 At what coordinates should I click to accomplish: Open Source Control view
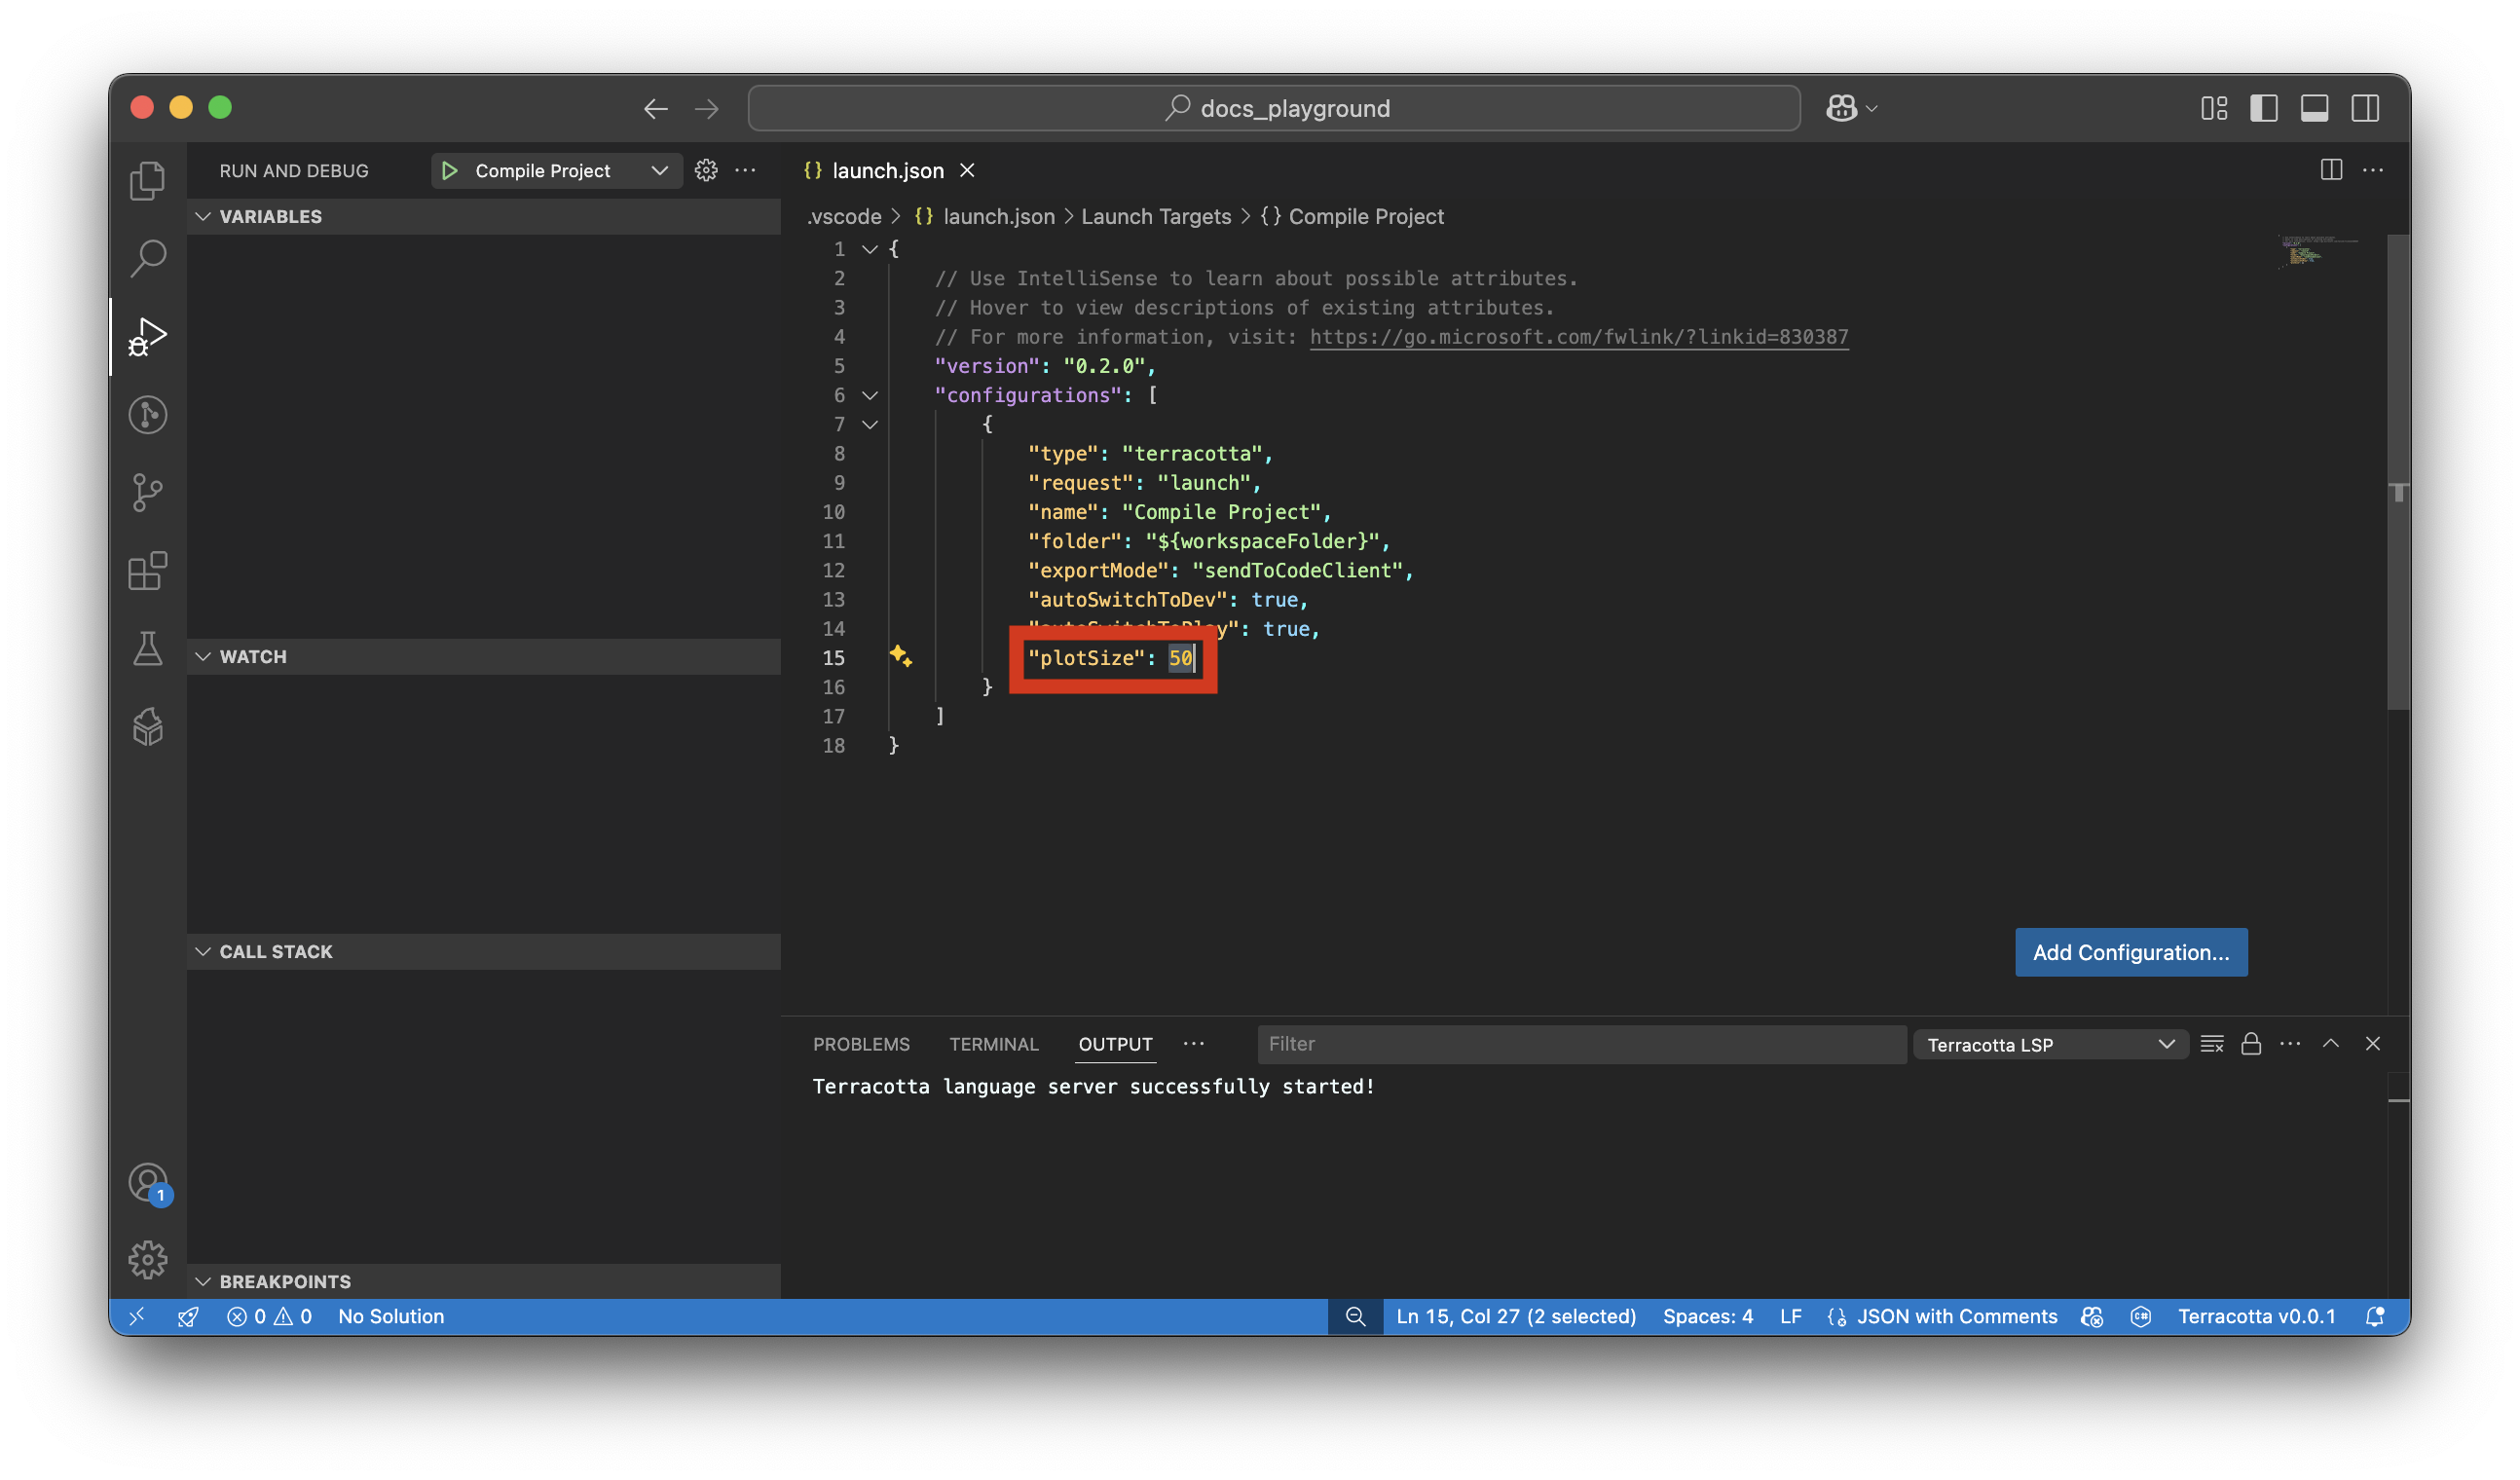click(x=148, y=493)
